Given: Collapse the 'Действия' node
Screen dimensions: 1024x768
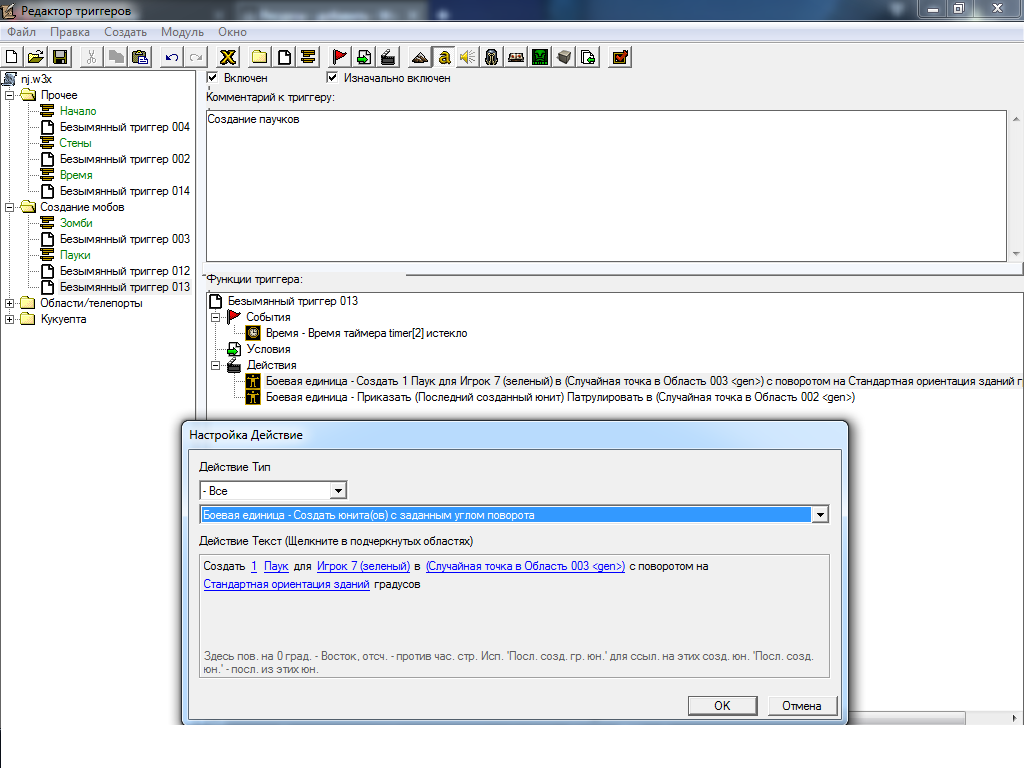Looking at the screenshot, I should pyautogui.click(x=216, y=366).
